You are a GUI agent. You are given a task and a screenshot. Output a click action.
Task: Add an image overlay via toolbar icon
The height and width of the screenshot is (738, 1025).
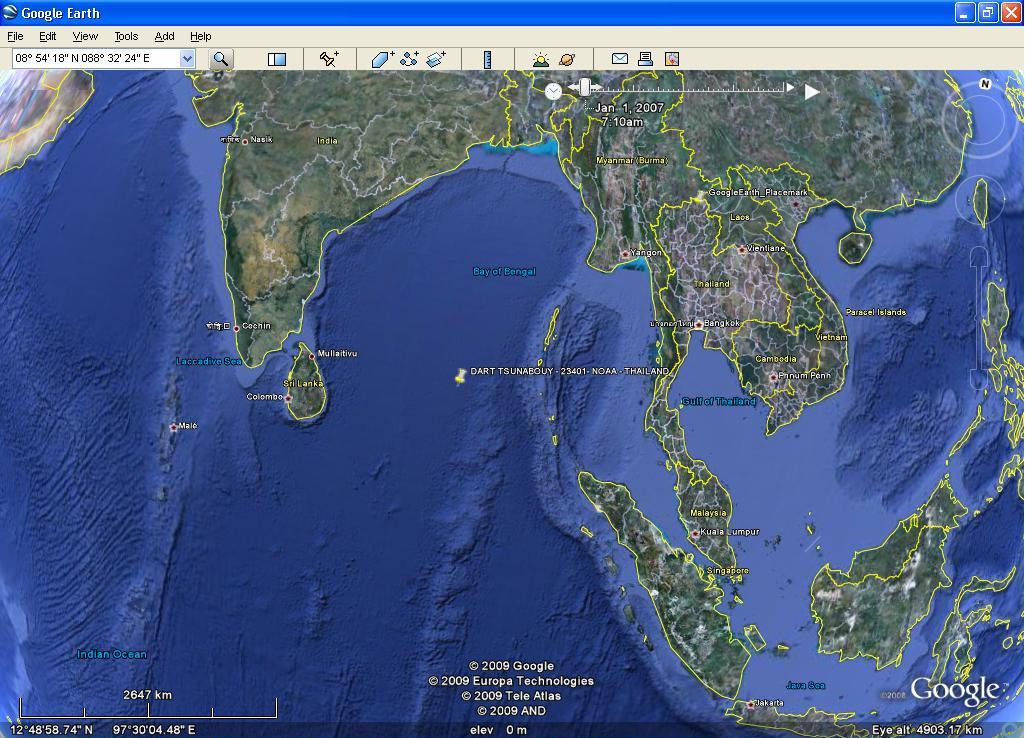[435, 59]
